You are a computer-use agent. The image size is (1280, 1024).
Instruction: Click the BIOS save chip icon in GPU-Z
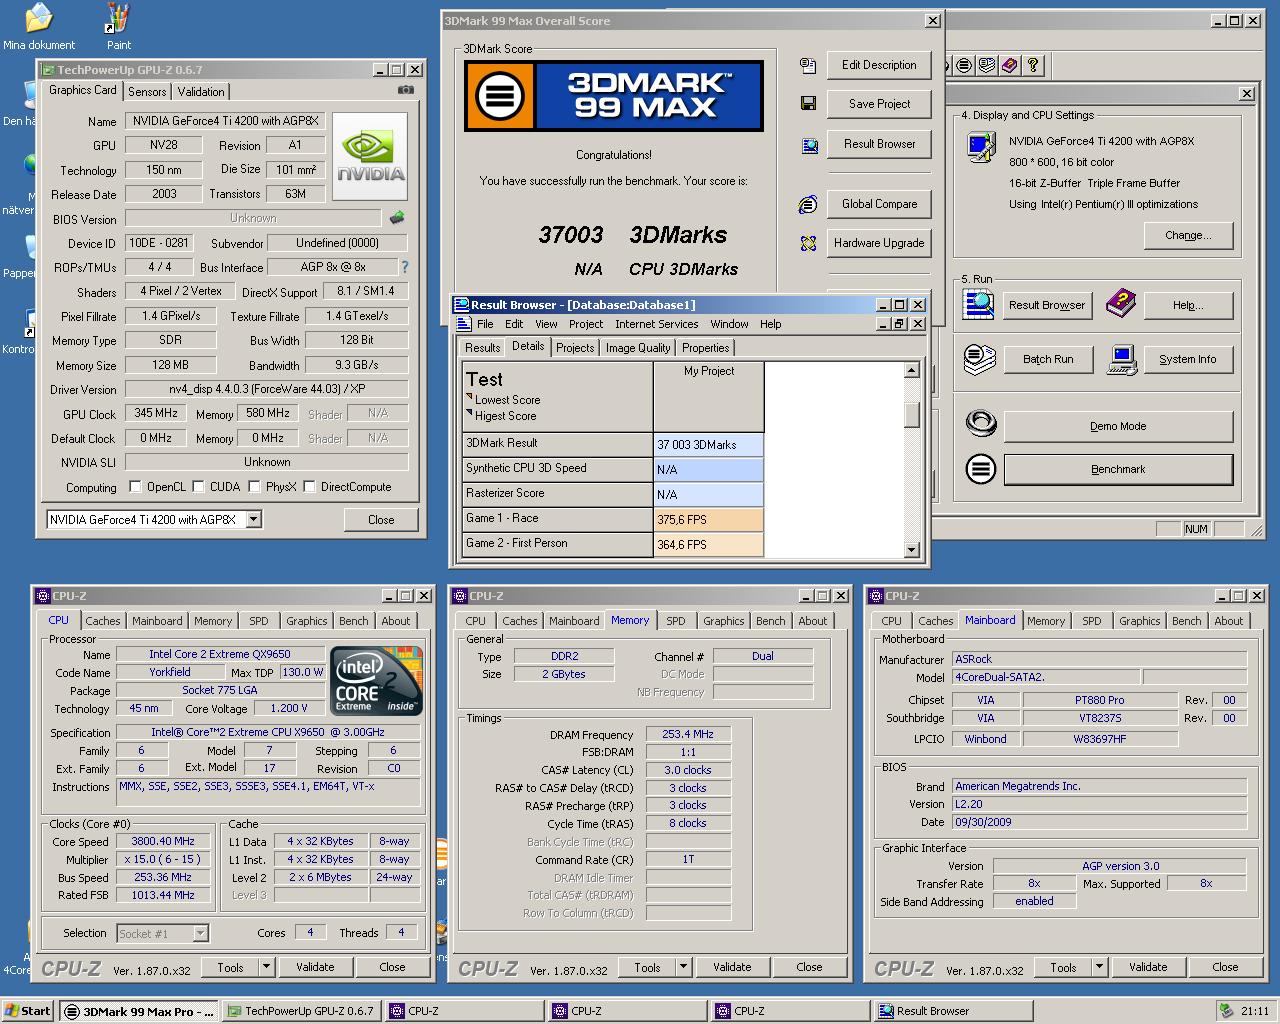[x=397, y=217]
